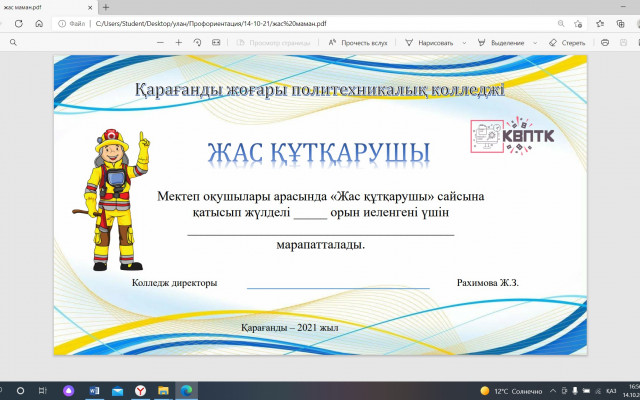The image size is (640, 400).
Task: Open a new browser tab
Action: (105, 7)
